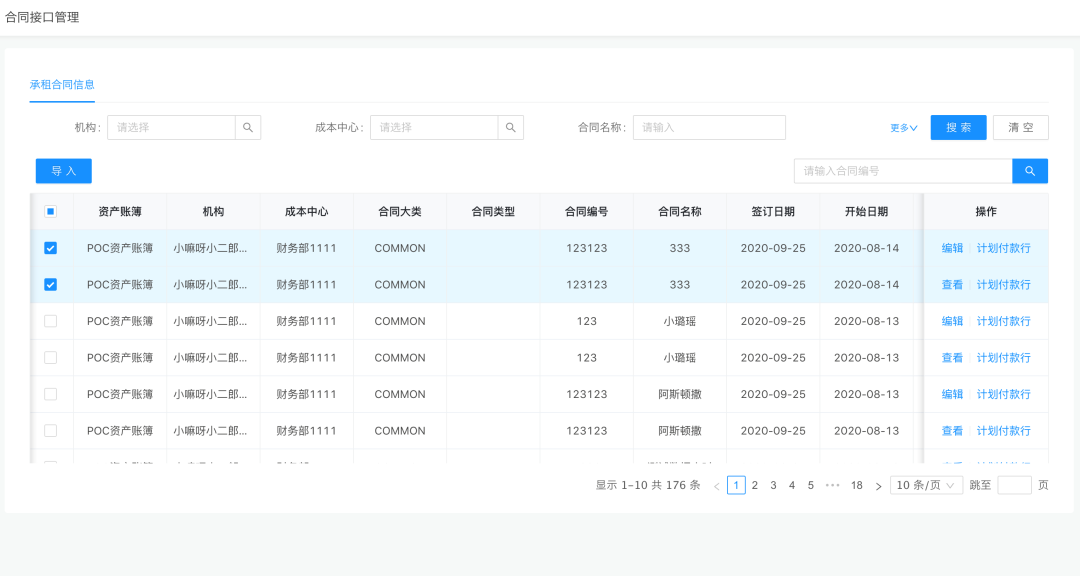Click the blue contract number search icon

coord(1030,171)
